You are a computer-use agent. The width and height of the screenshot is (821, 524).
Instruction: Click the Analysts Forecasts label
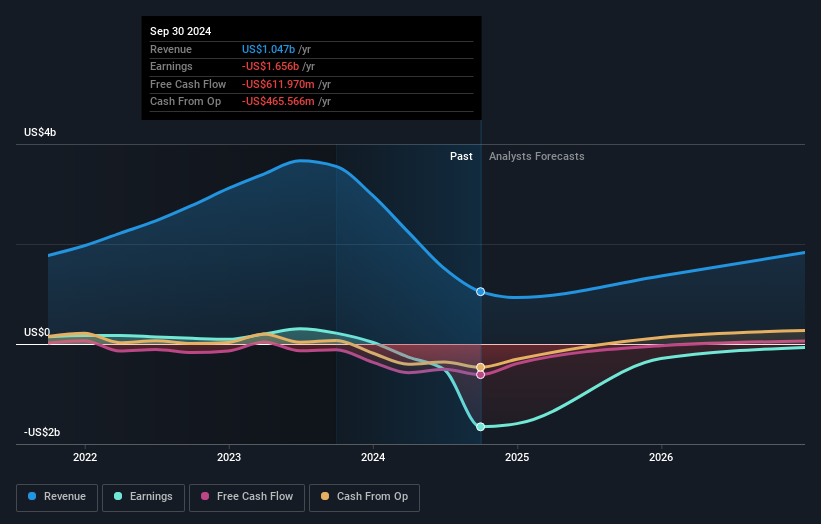pos(537,156)
